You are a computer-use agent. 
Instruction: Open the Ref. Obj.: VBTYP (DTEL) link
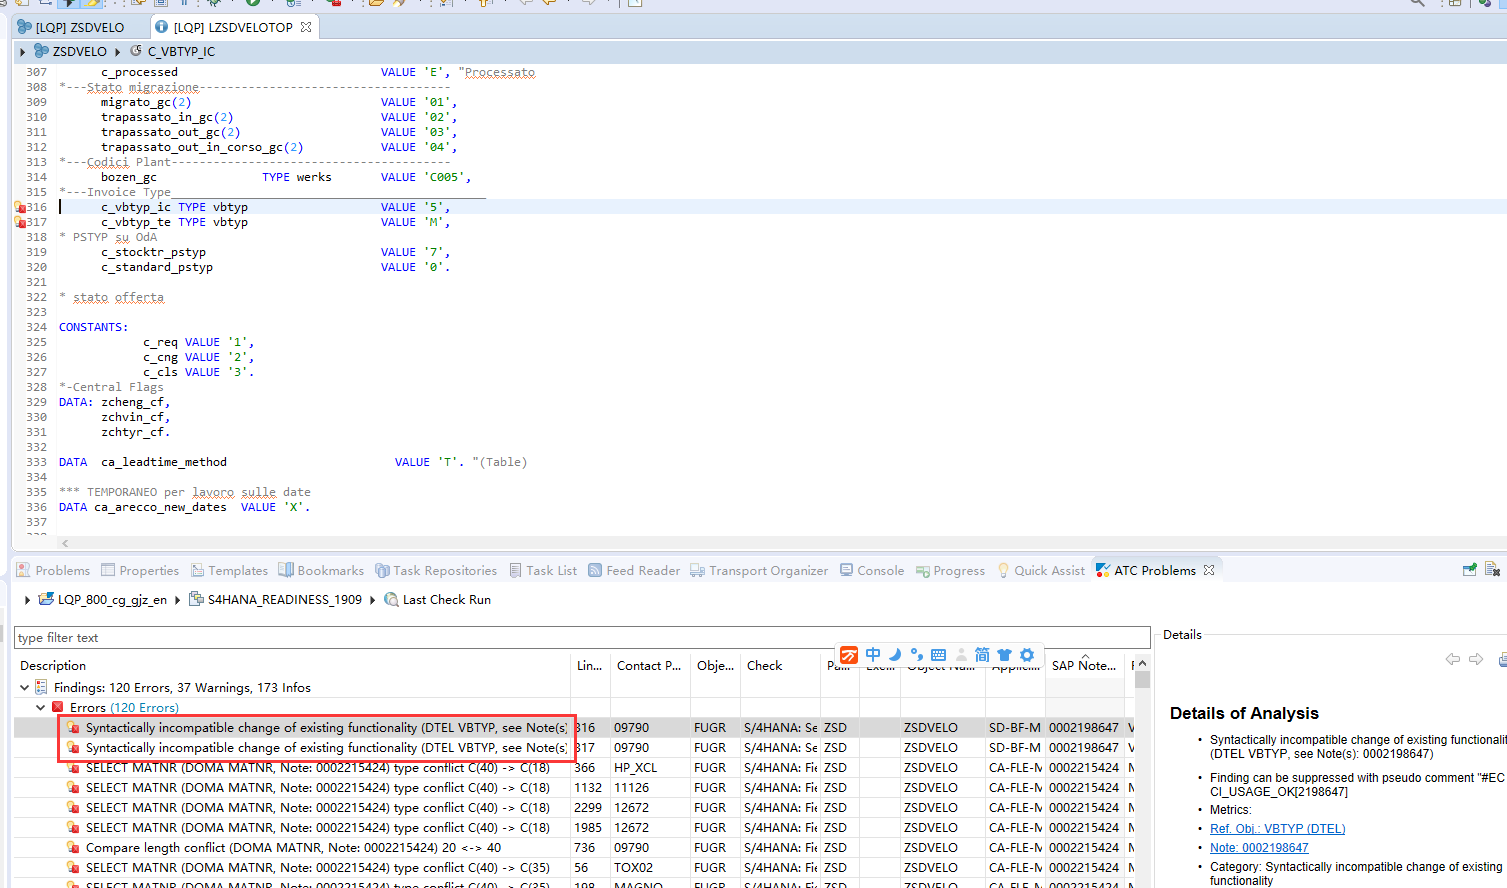(1278, 828)
